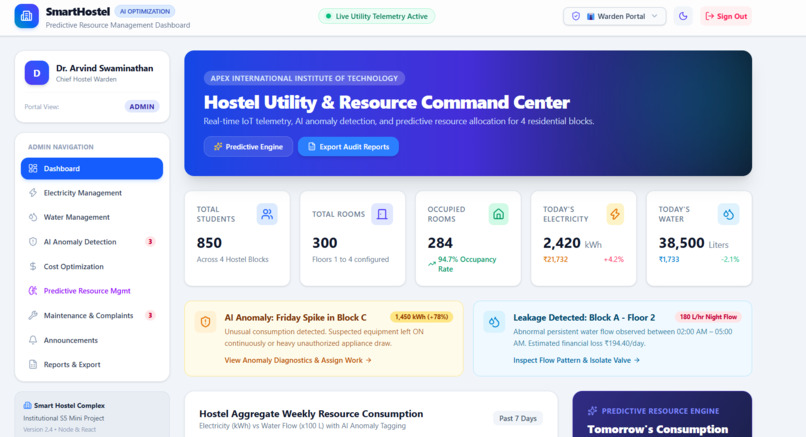Open View Anomaly Diagnostics & Assign Work link
Viewport: 806px width, 437px height.
coord(298,360)
